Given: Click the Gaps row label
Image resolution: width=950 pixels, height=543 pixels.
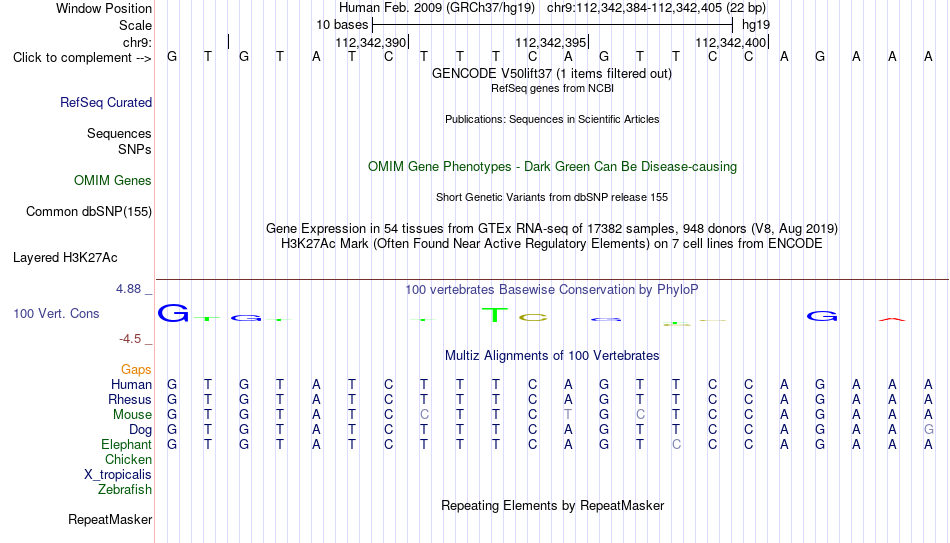Looking at the screenshot, I should pos(136,369).
